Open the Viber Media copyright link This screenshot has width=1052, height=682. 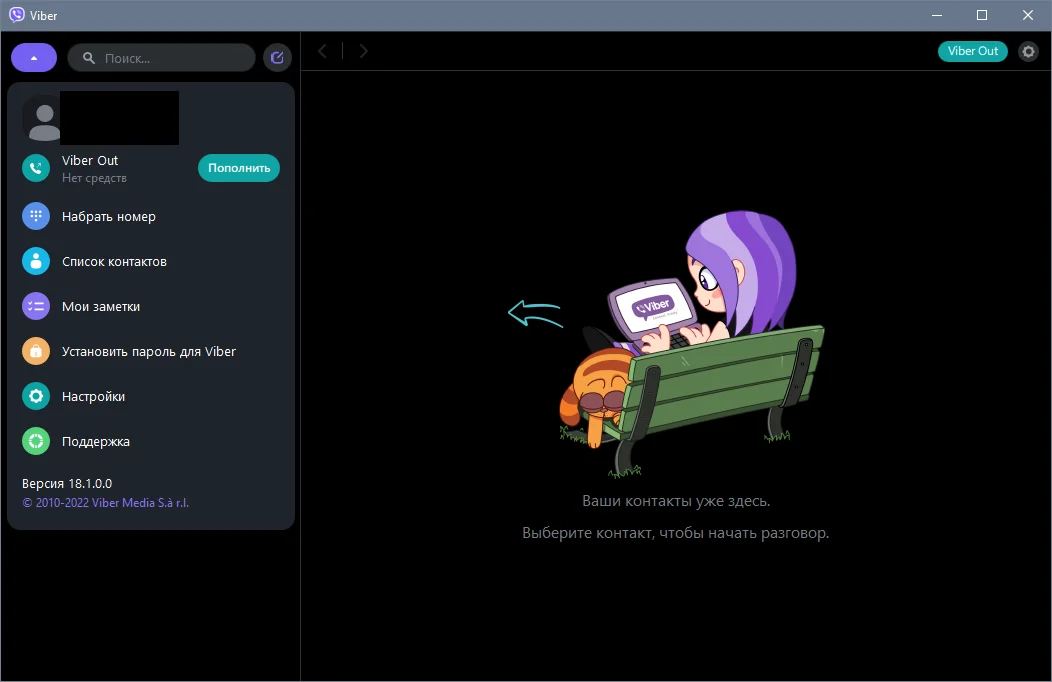(x=105, y=502)
